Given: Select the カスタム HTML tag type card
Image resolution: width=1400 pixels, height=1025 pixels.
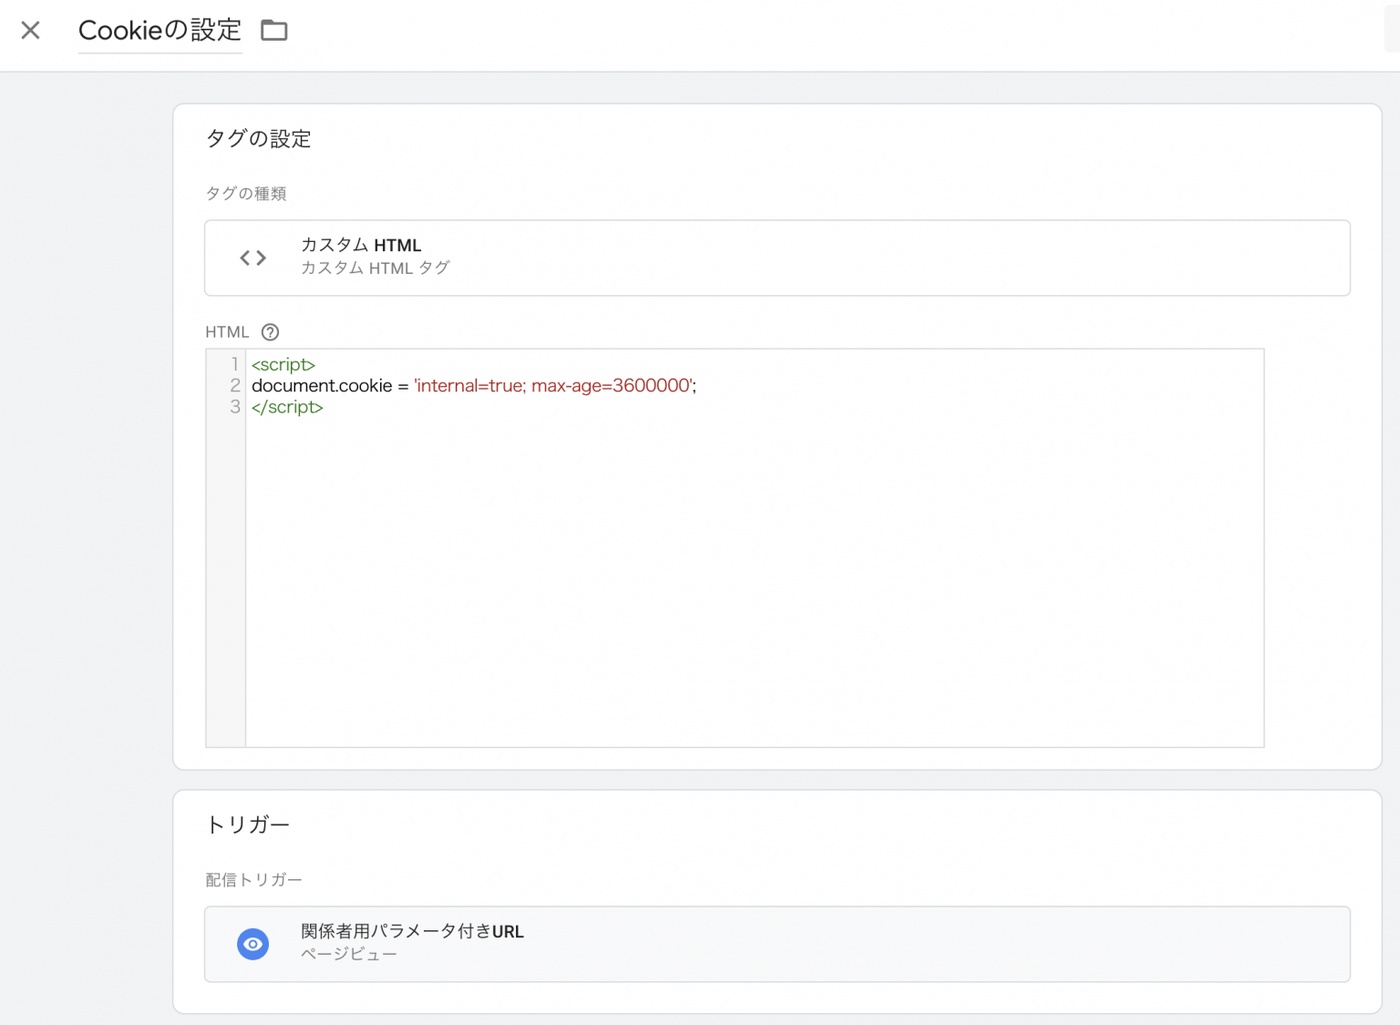Looking at the screenshot, I should pos(777,258).
